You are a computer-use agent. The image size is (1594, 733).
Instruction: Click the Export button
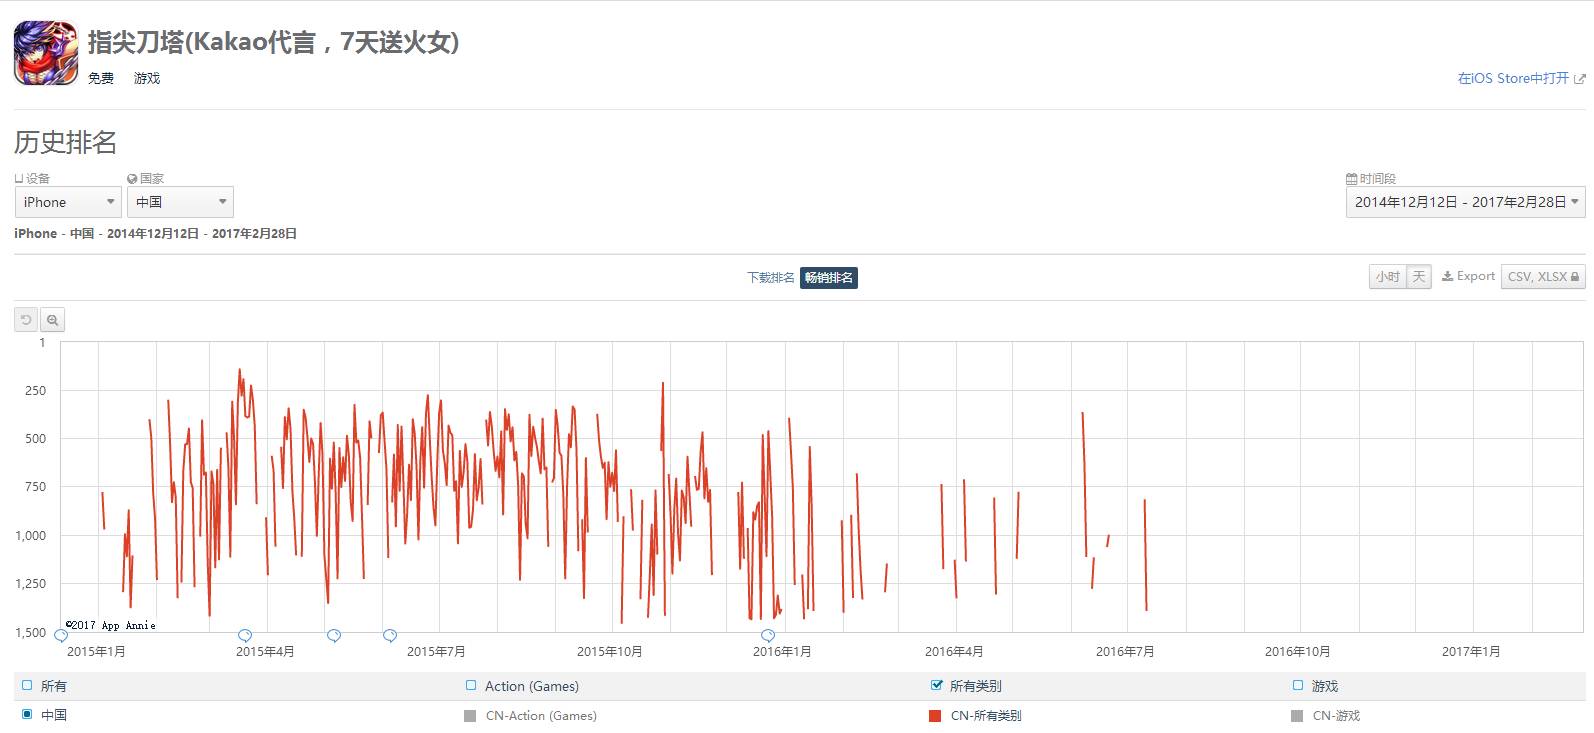(1468, 277)
